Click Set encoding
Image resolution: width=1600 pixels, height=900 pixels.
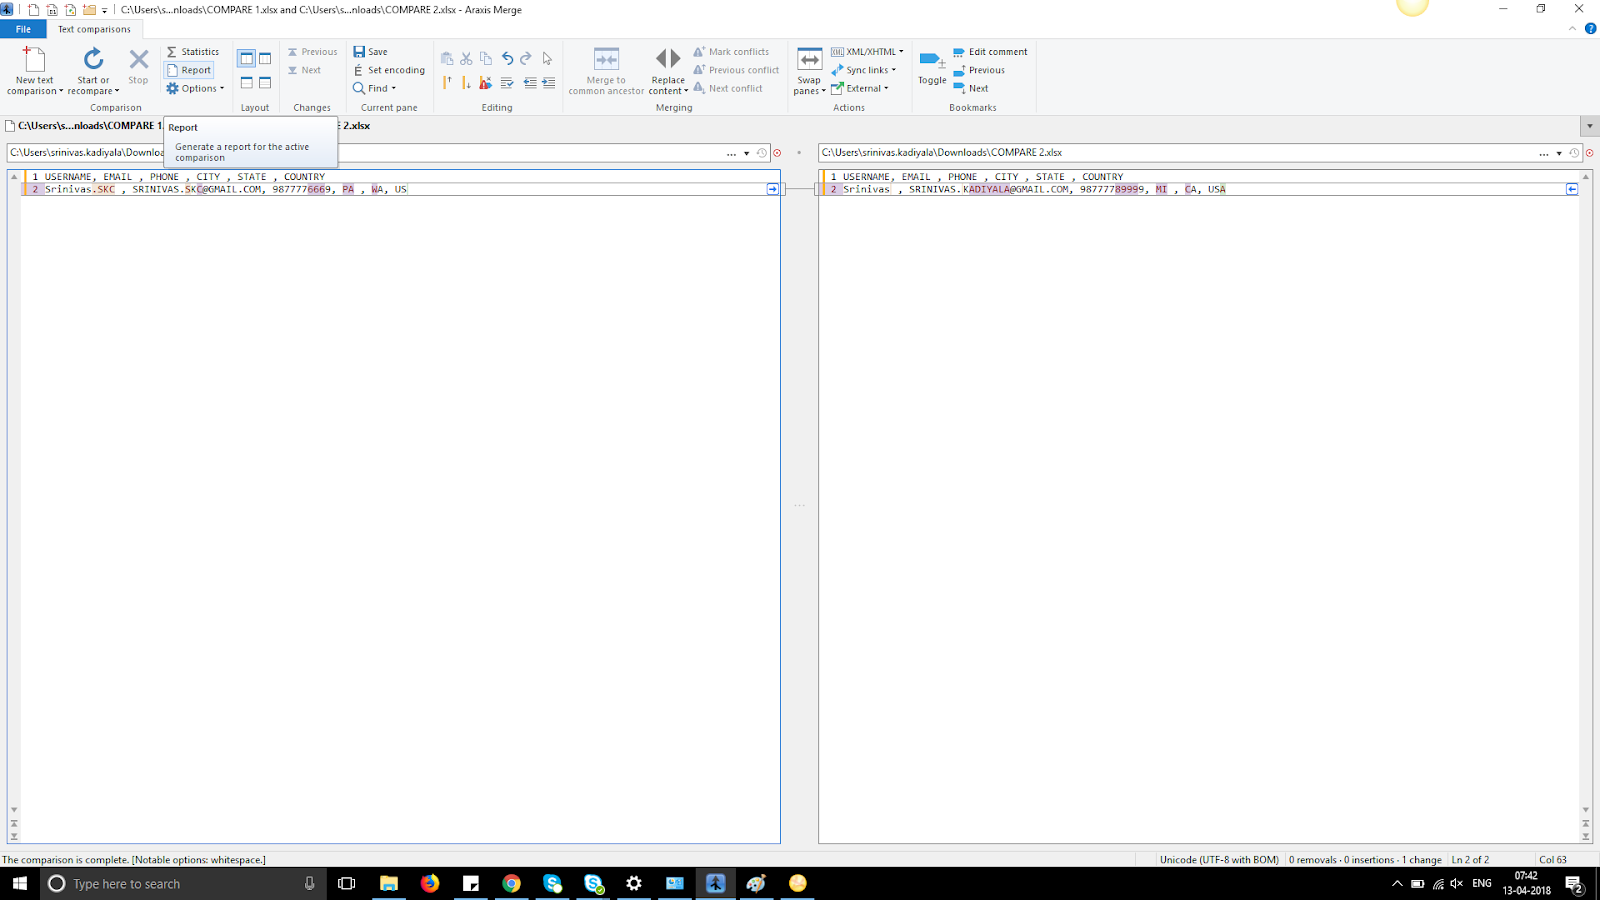pos(389,70)
